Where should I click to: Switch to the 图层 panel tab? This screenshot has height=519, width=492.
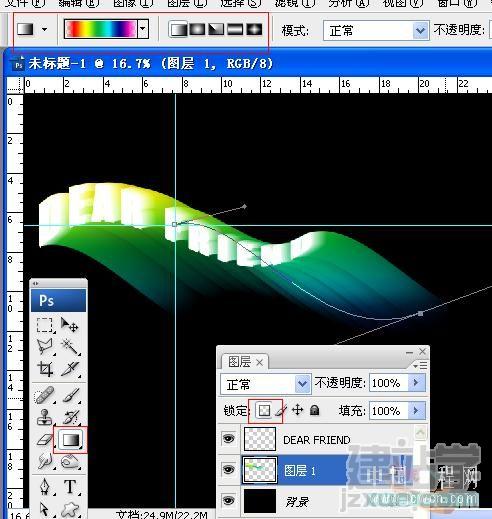240,362
